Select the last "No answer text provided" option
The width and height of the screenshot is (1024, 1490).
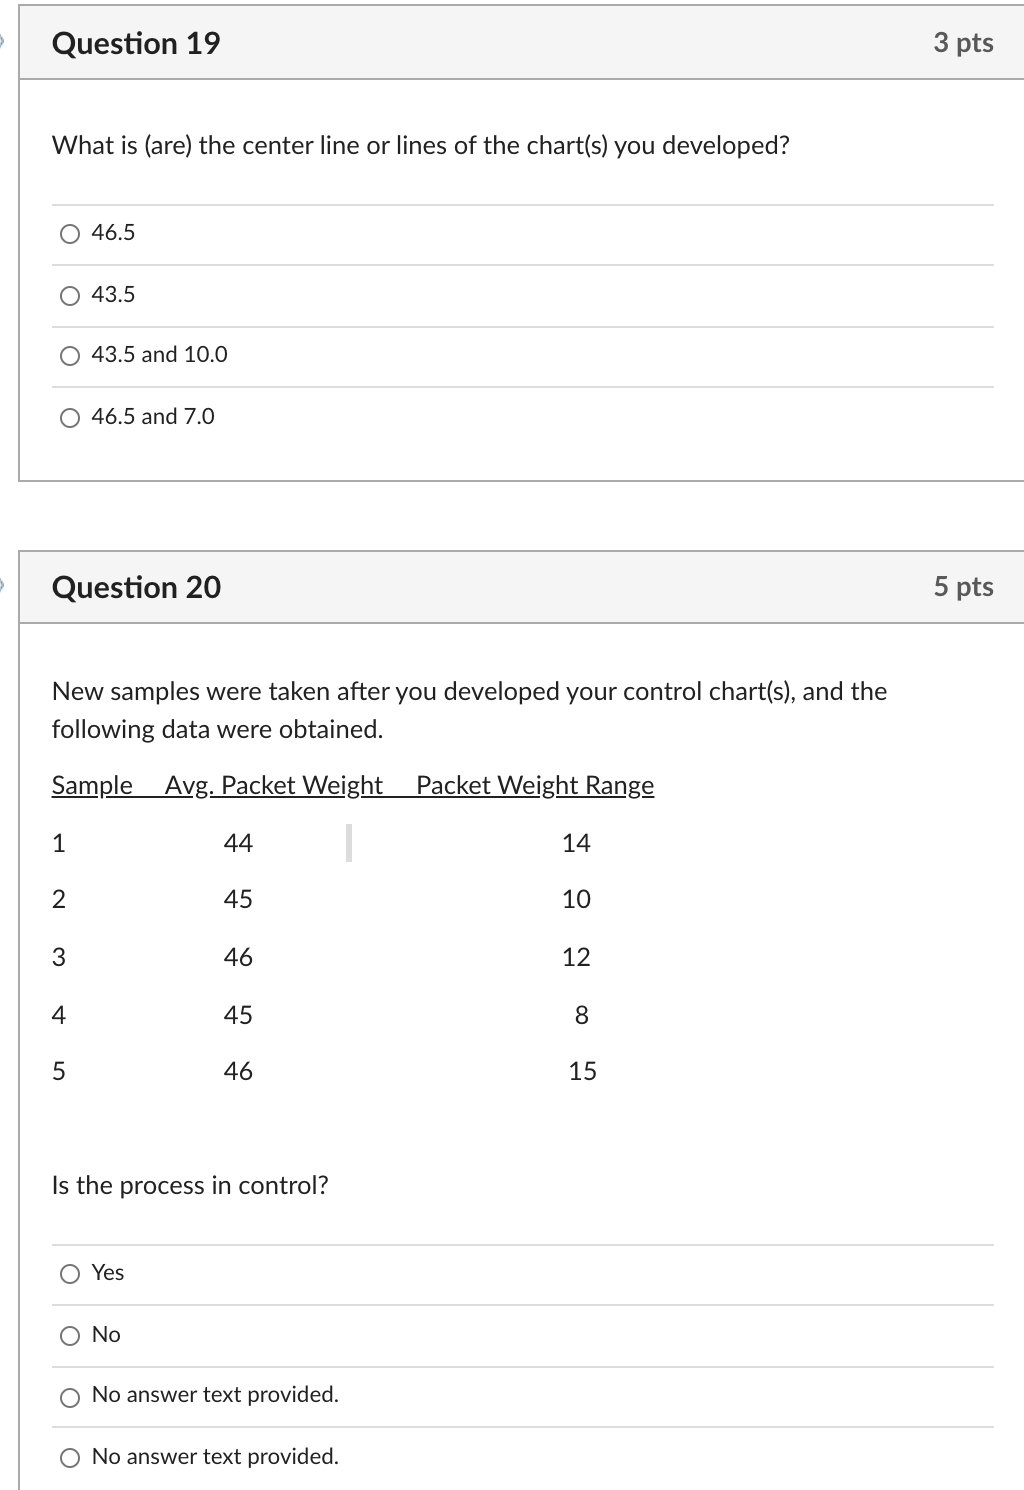click(69, 1458)
